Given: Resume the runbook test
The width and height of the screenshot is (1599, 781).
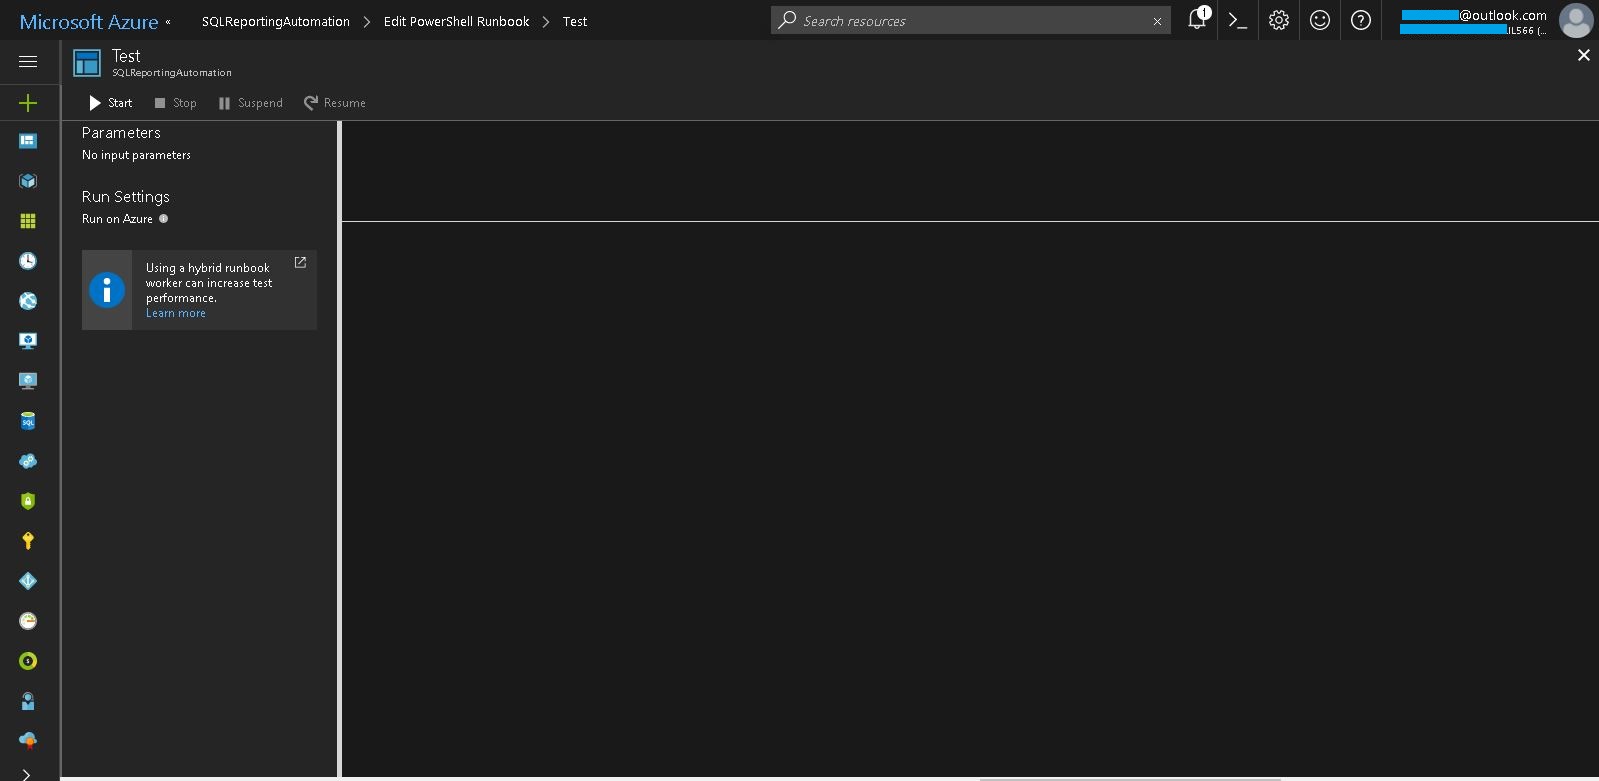Looking at the screenshot, I should (x=335, y=103).
